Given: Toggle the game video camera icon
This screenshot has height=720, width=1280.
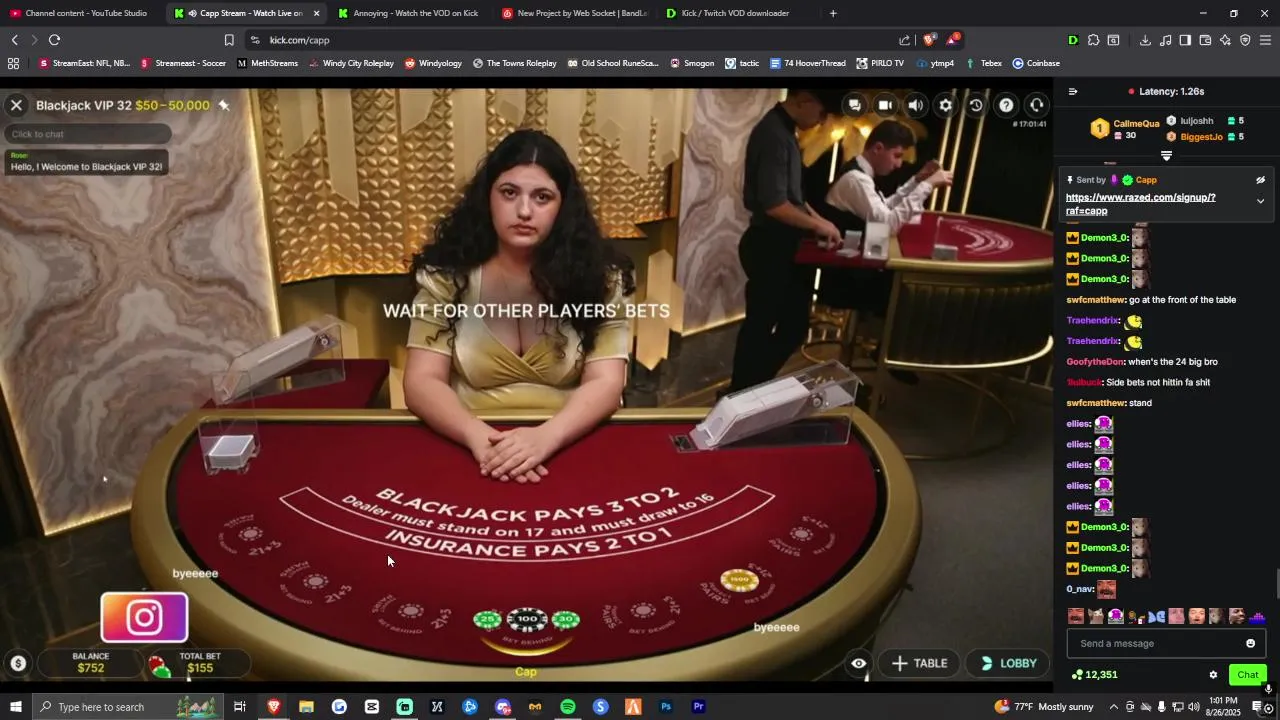Looking at the screenshot, I should (885, 105).
